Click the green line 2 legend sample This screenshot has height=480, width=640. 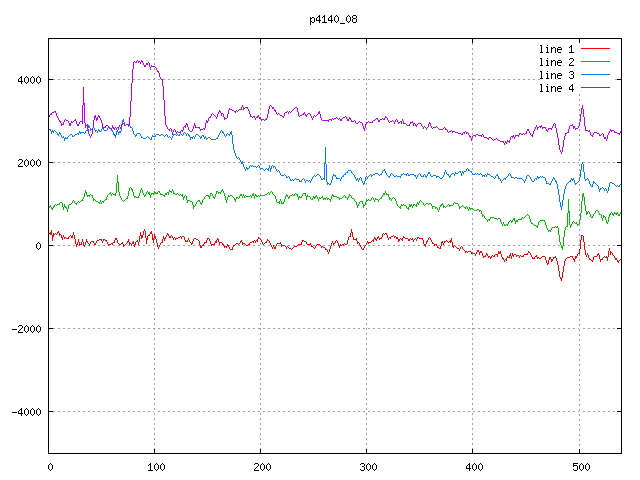pos(595,62)
